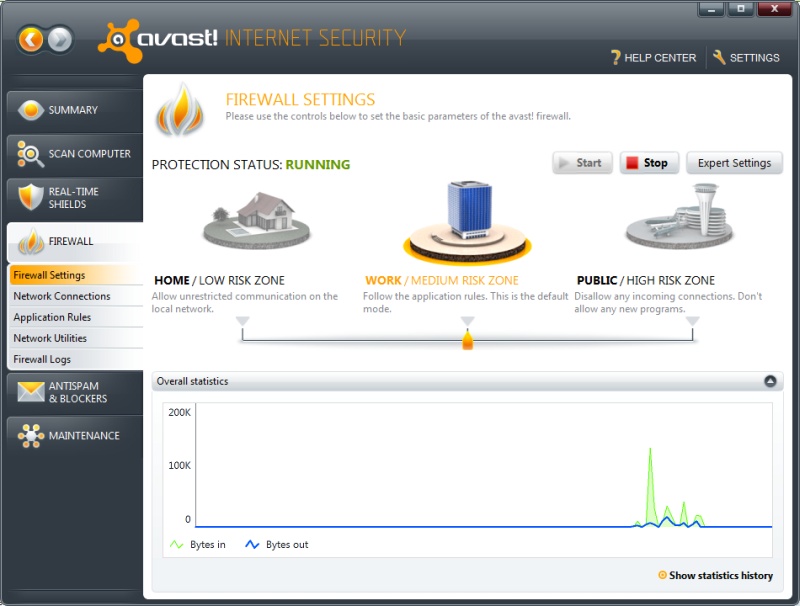Viewport: 800px width, 606px height.
Task: Click the 100K axis label
Action: (179, 465)
